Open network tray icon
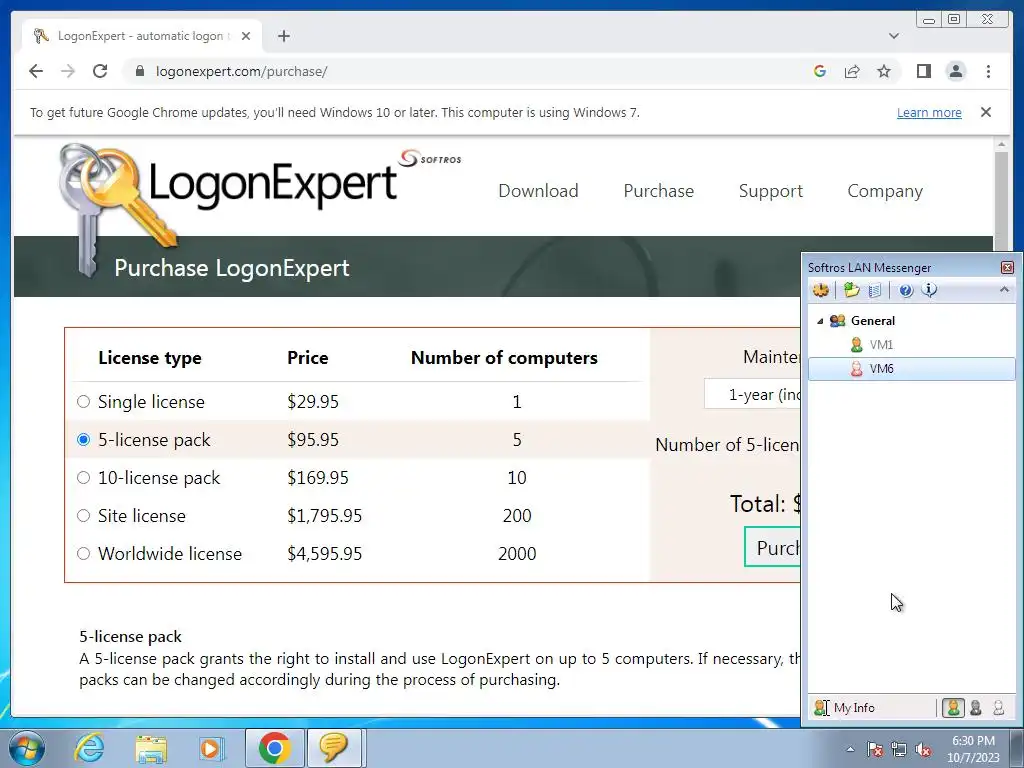This screenshot has width=1024, height=768. click(899, 749)
